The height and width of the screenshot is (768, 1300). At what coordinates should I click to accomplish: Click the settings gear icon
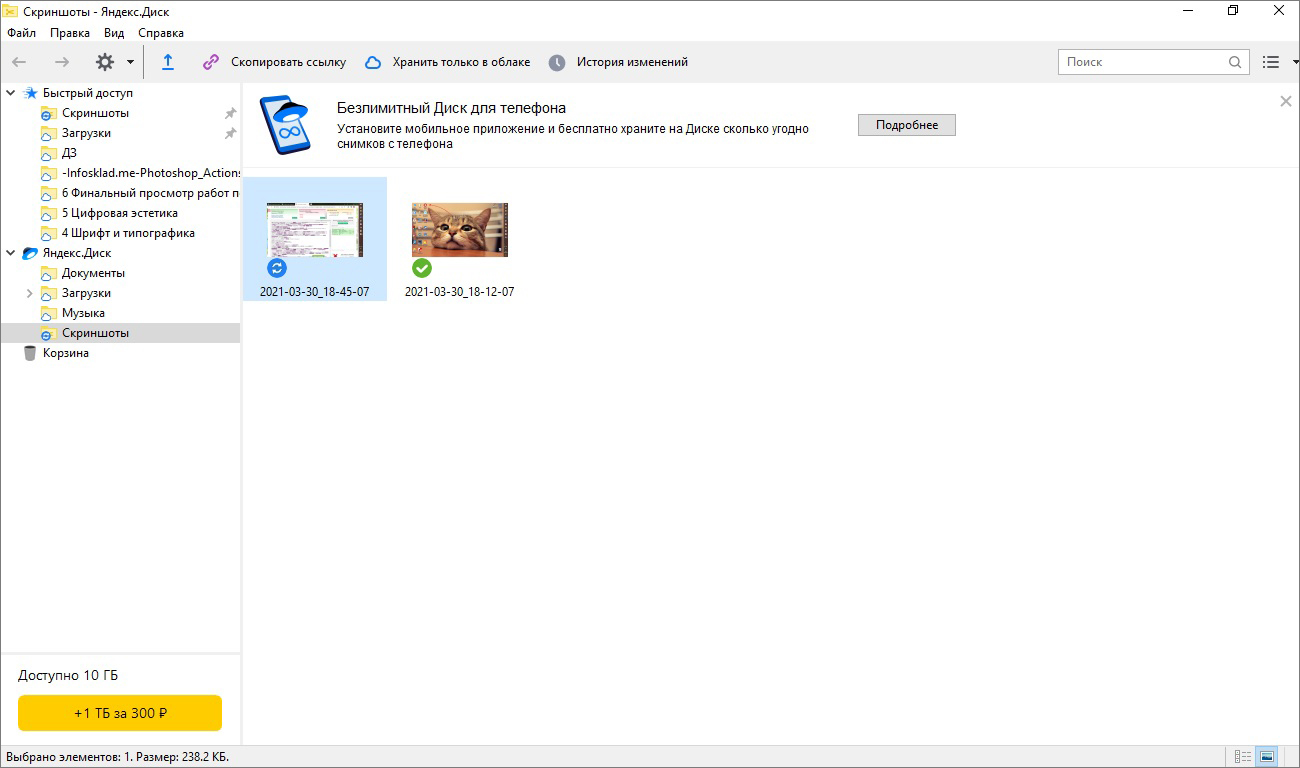pos(105,62)
